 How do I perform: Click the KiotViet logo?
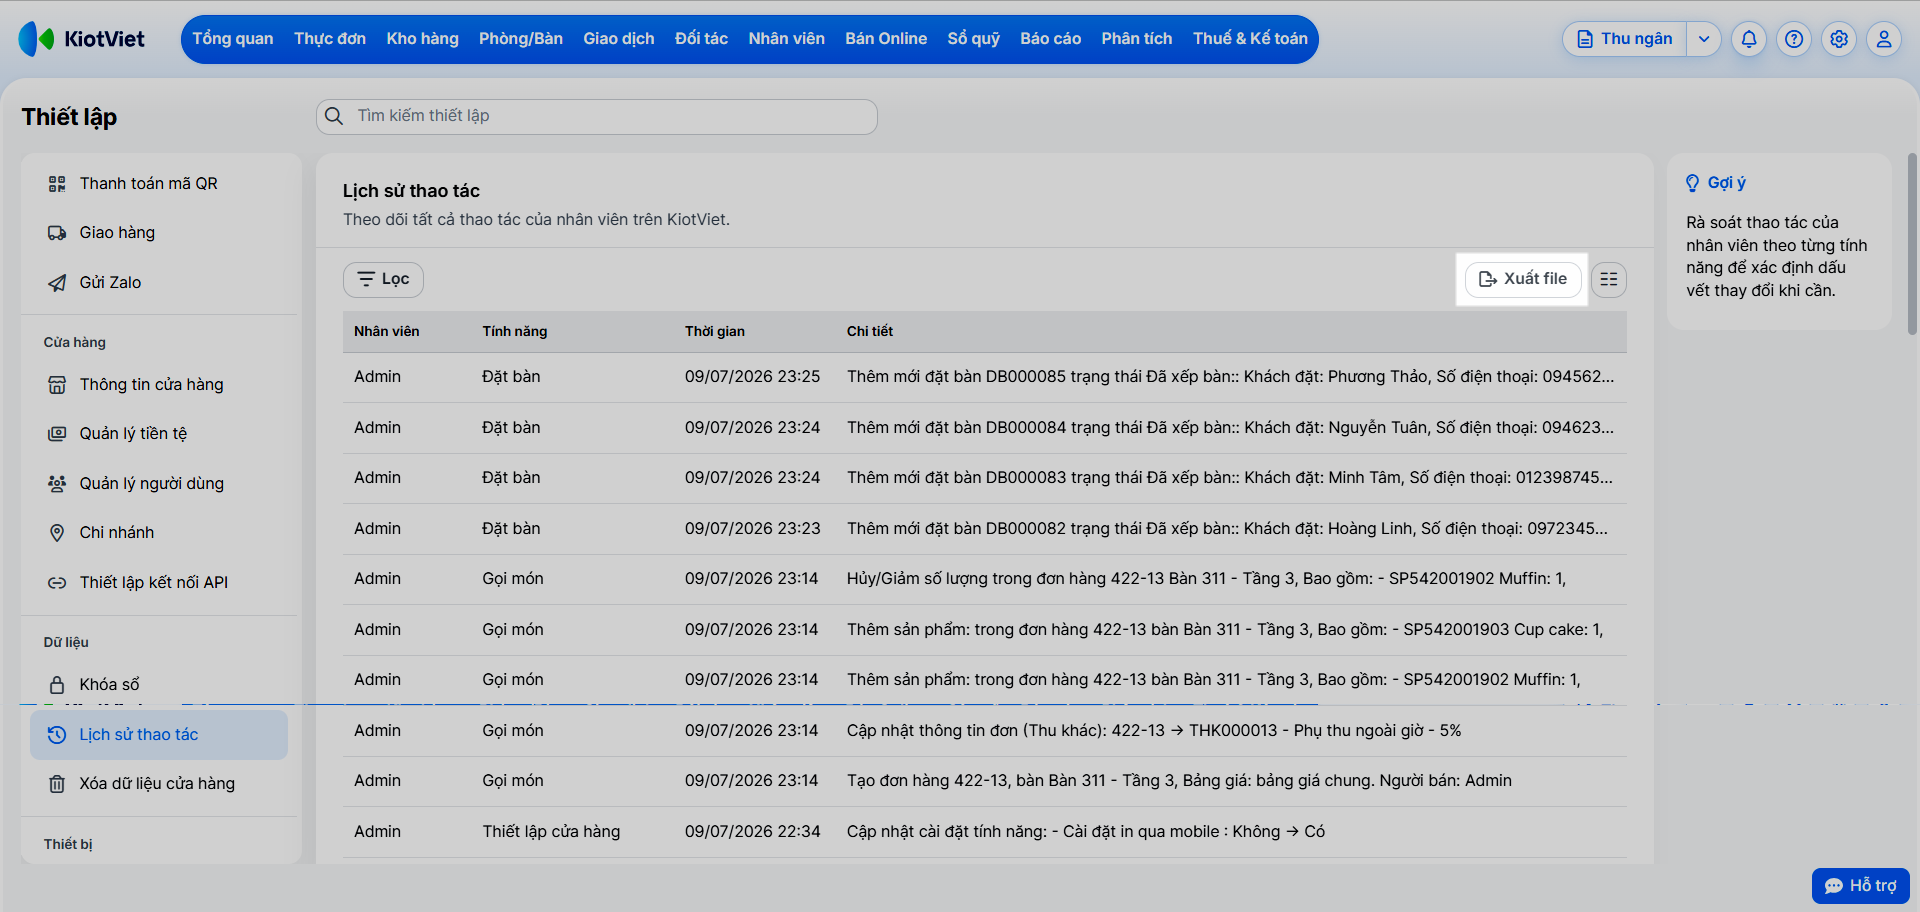tap(81, 39)
